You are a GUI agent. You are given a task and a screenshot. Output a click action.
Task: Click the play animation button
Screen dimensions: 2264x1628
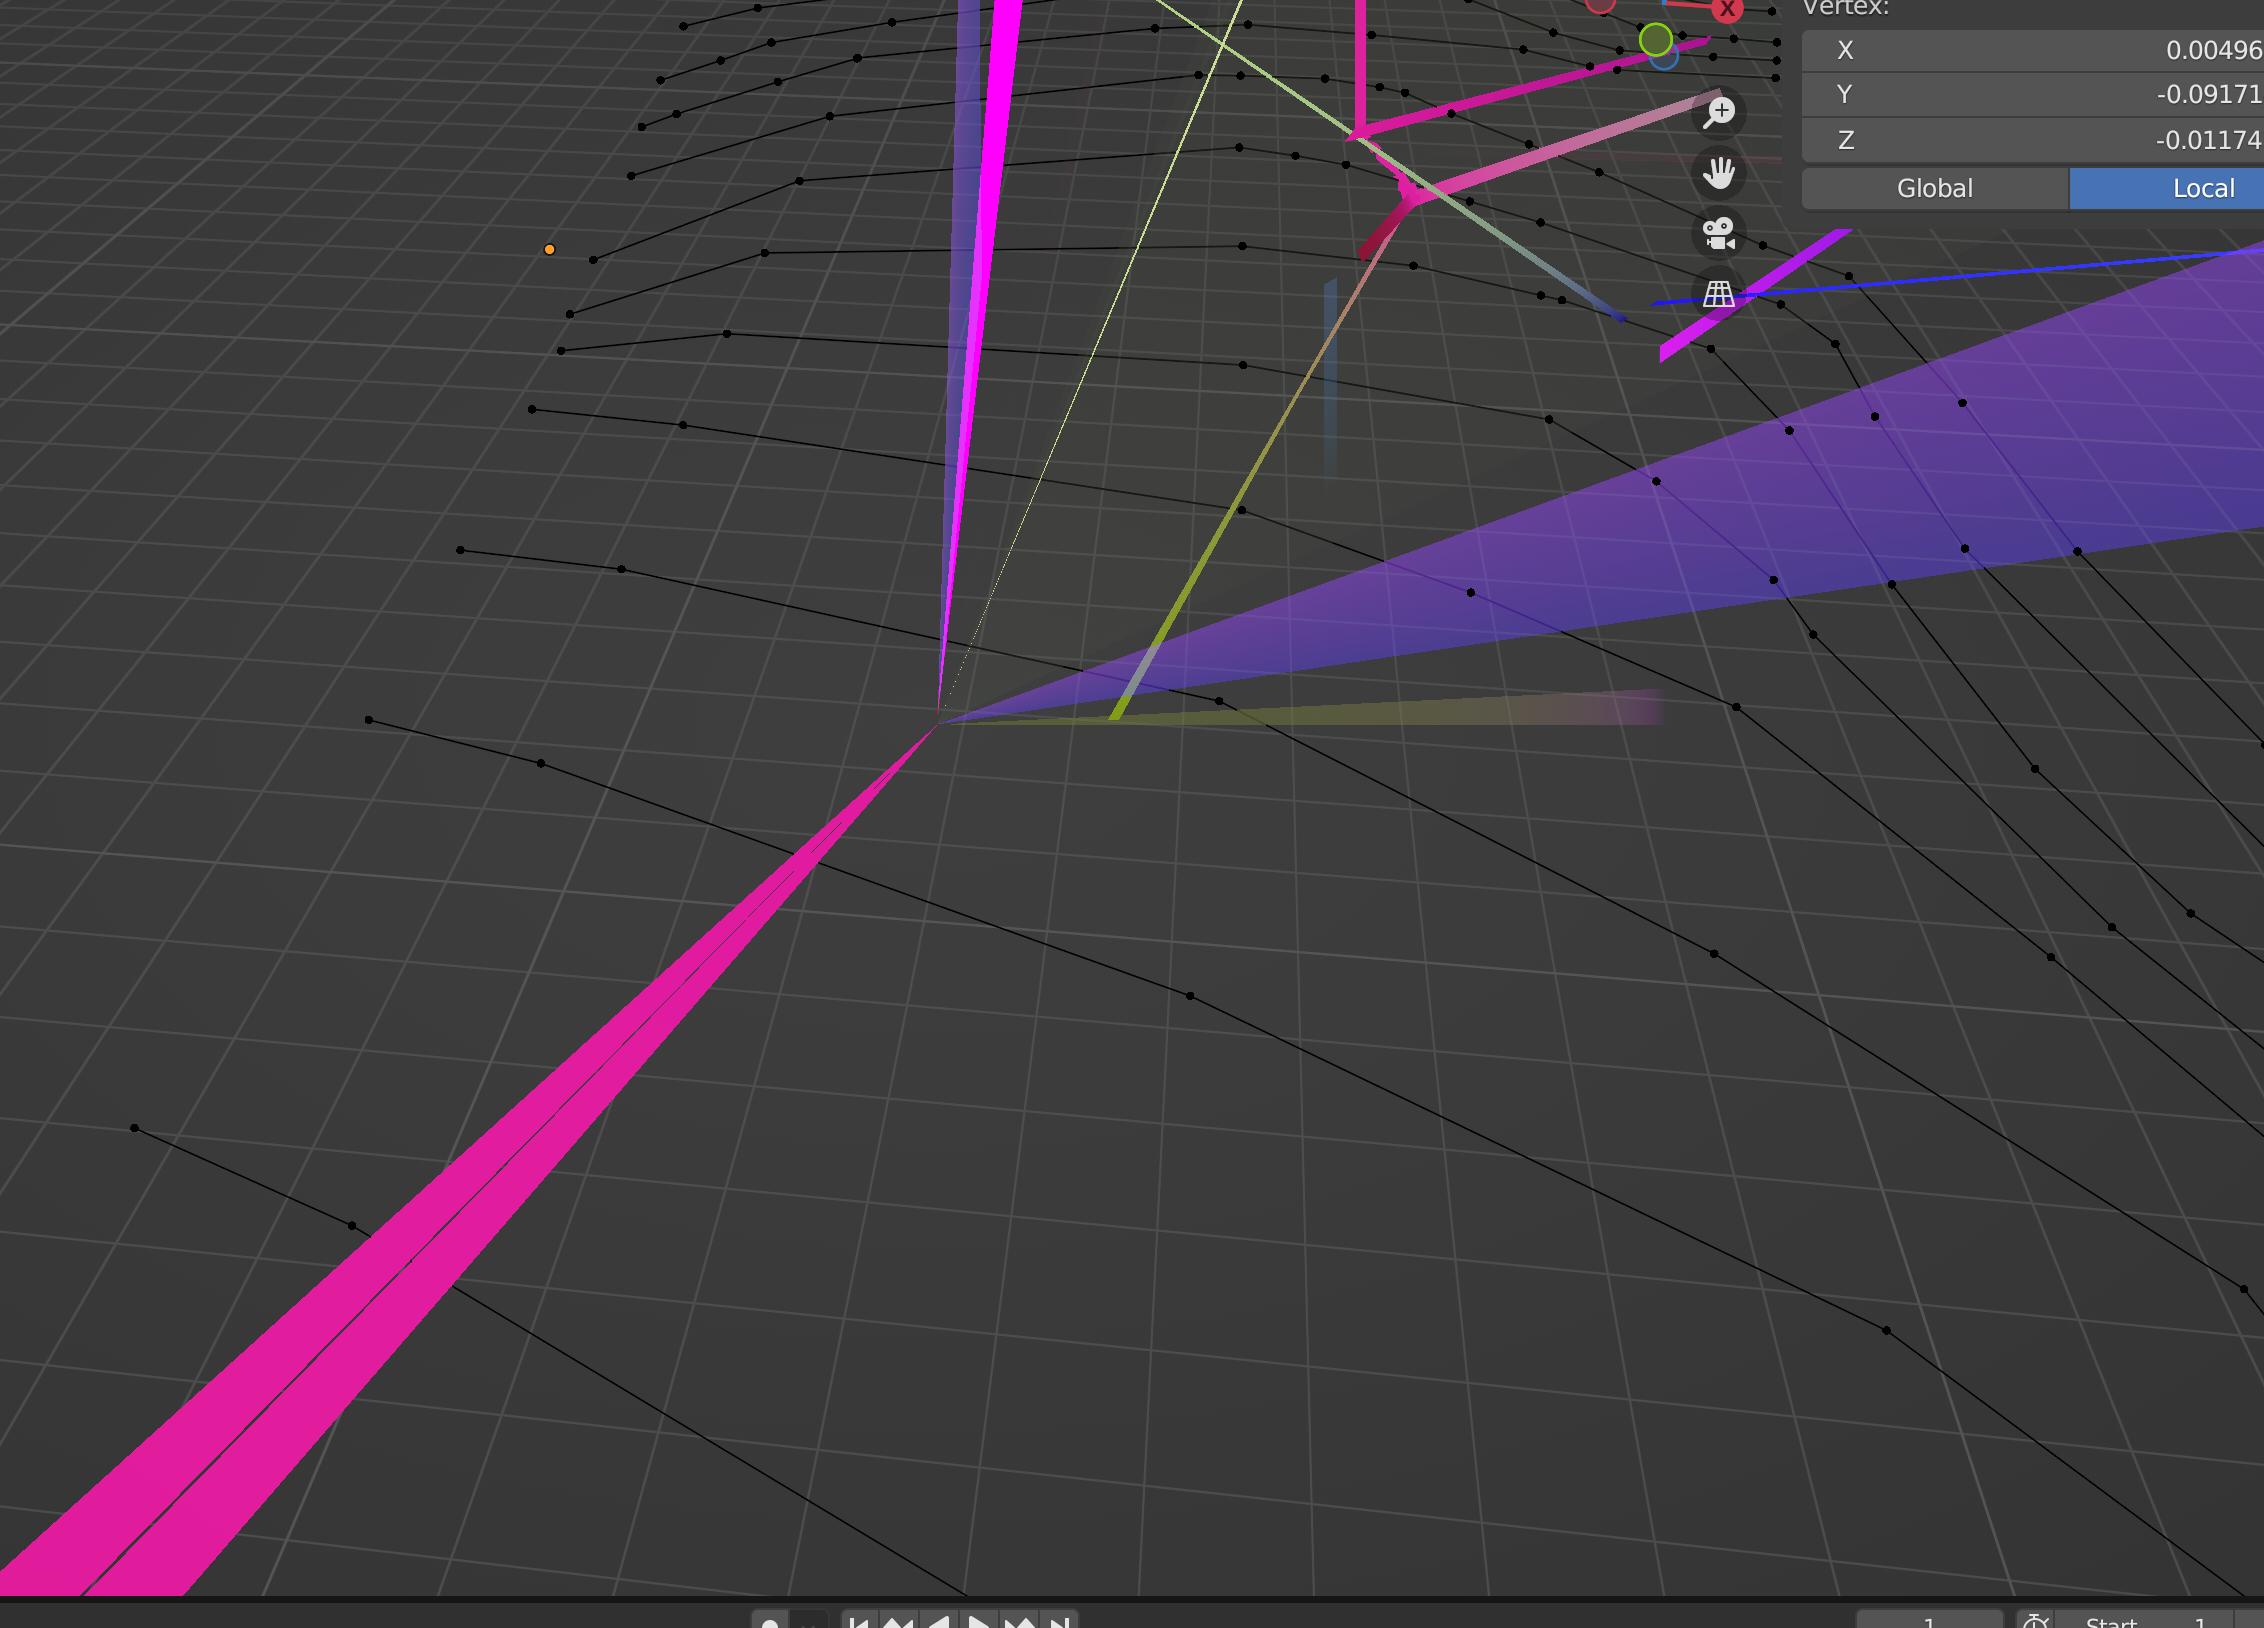(979, 1621)
